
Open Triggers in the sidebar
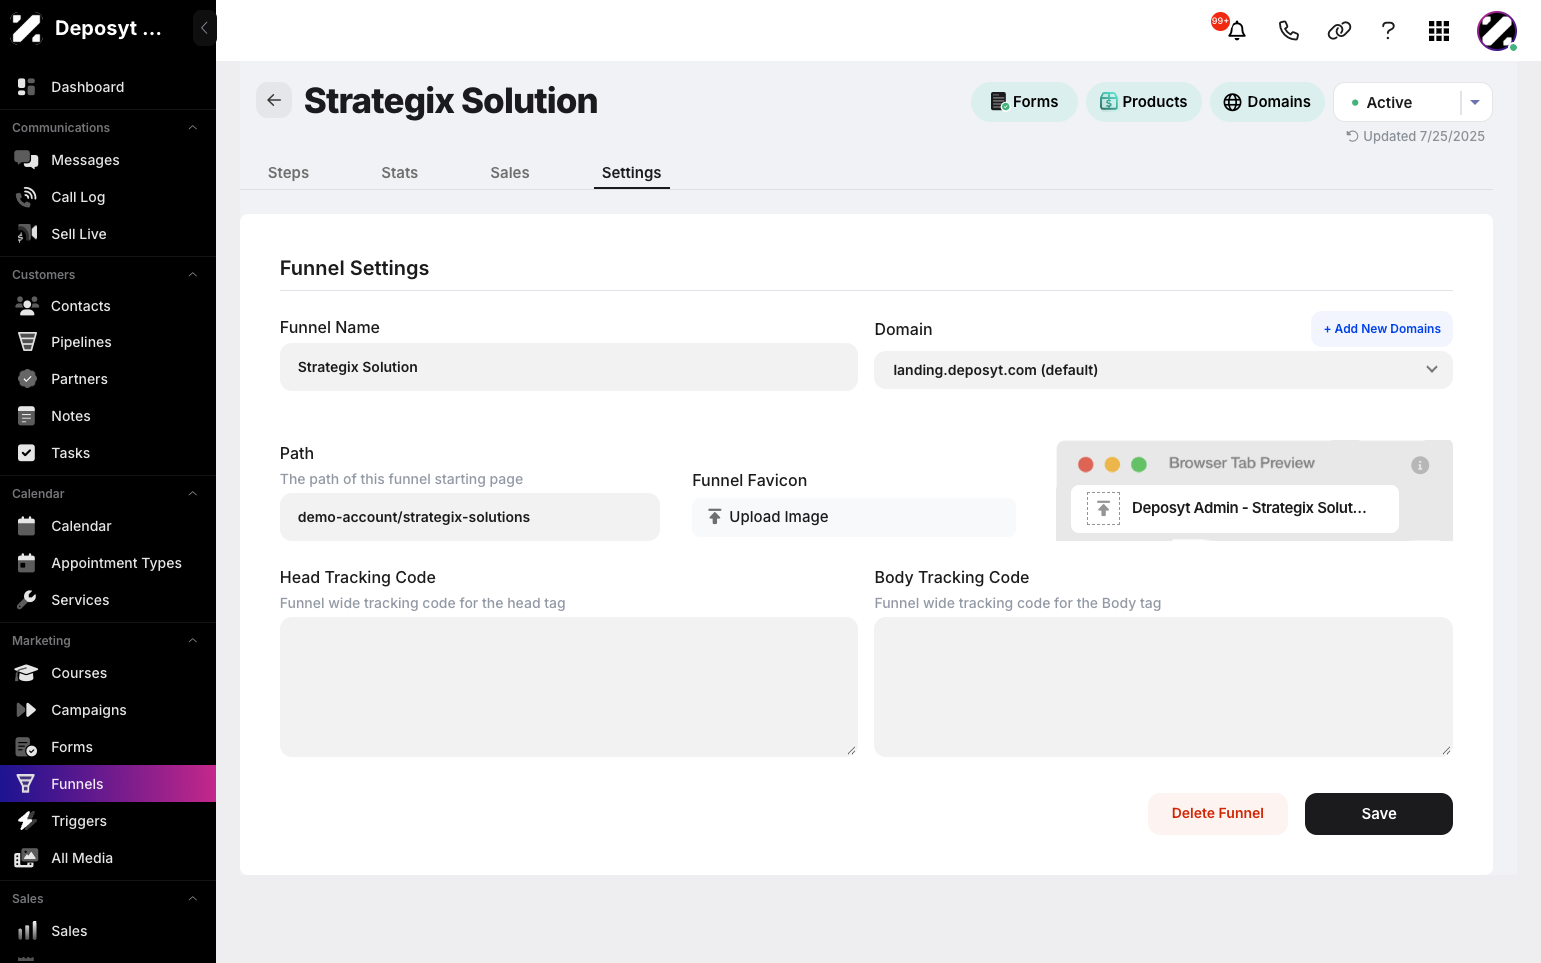pos(108,821)
